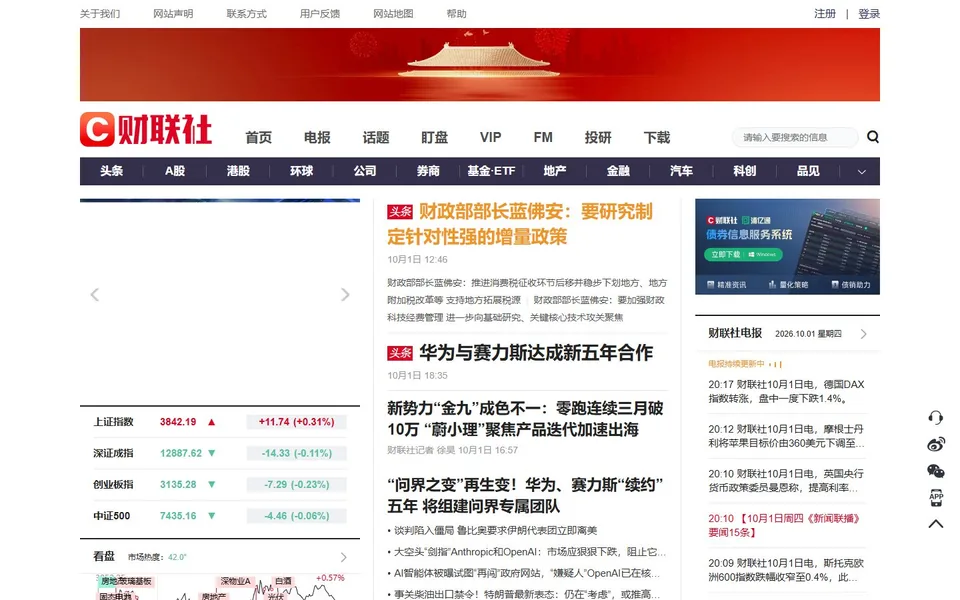960x600 pixels.
Task: Open 新势力"金九"成色不一 article
Action: click(525, 419)
